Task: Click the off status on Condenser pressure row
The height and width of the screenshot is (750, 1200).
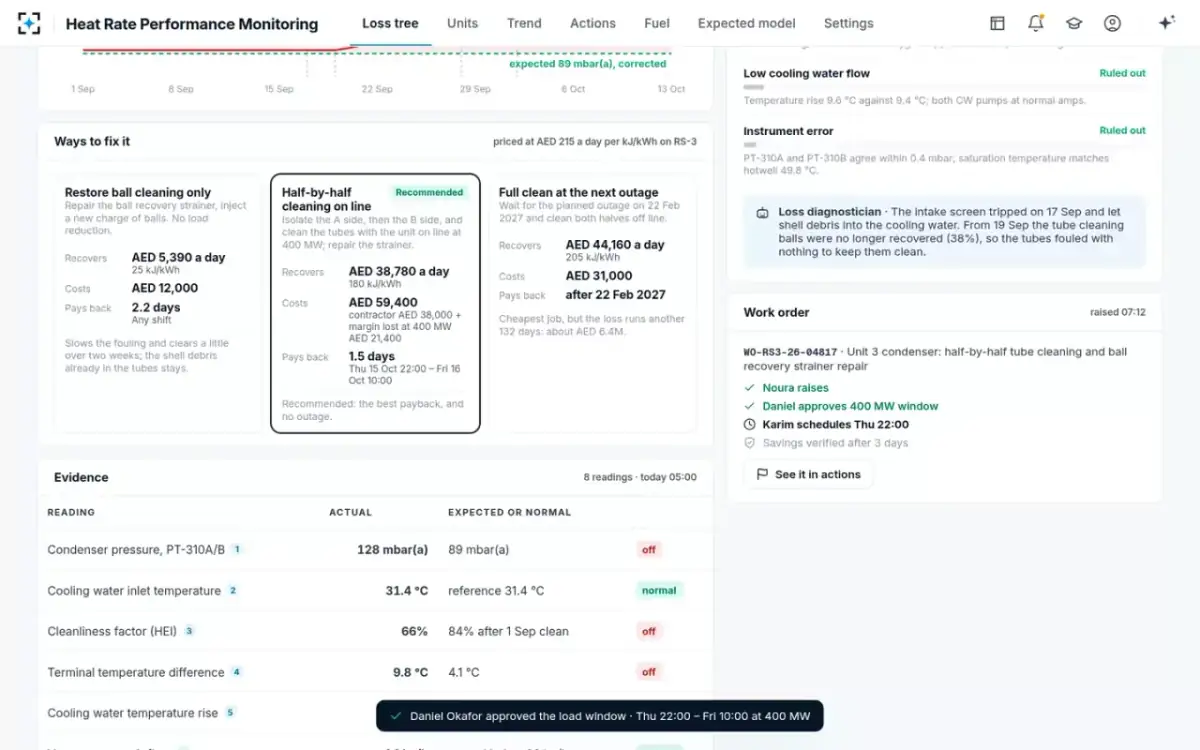Action: [649, 549]
